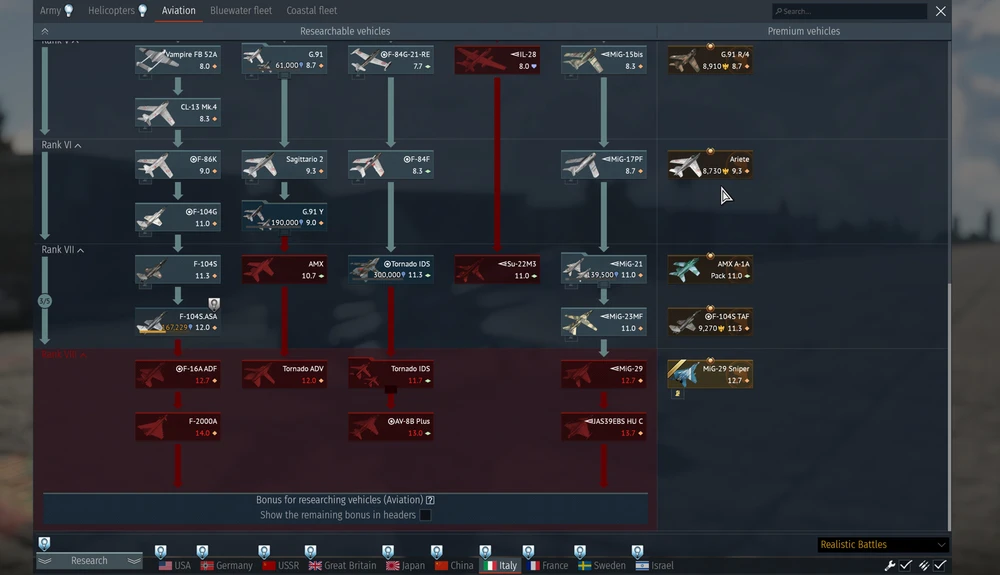
Task: Click the G.91 Y aircraft card
Action: [x=284, y=217]
